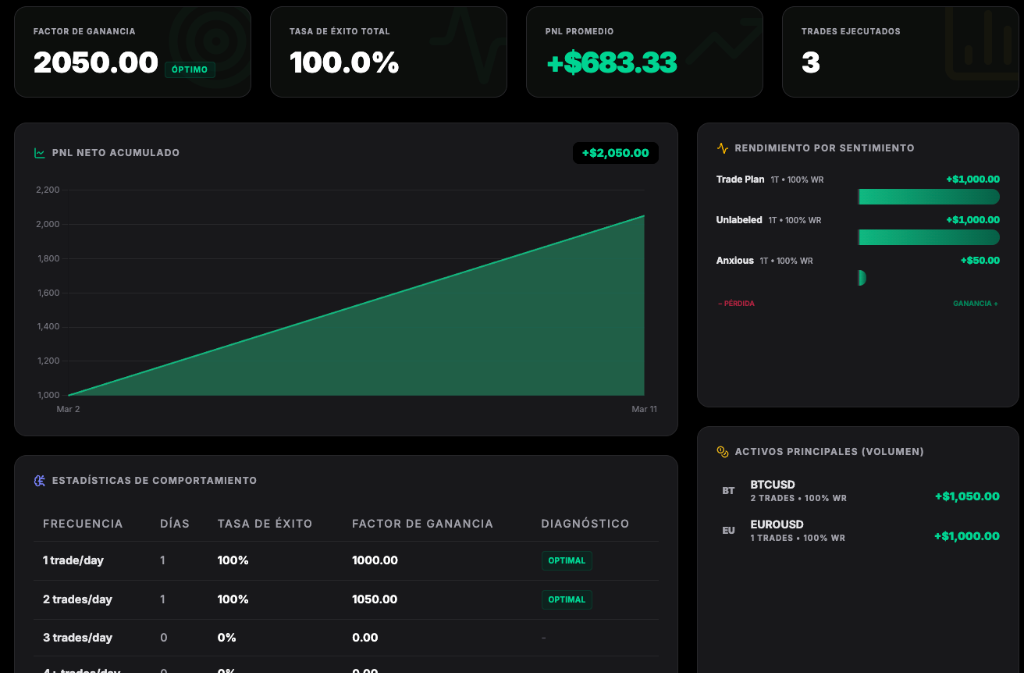Click the OPTIMAL badge on 1 trade/day row
This screenshot has height=673, width=1024.
point(566,561)
